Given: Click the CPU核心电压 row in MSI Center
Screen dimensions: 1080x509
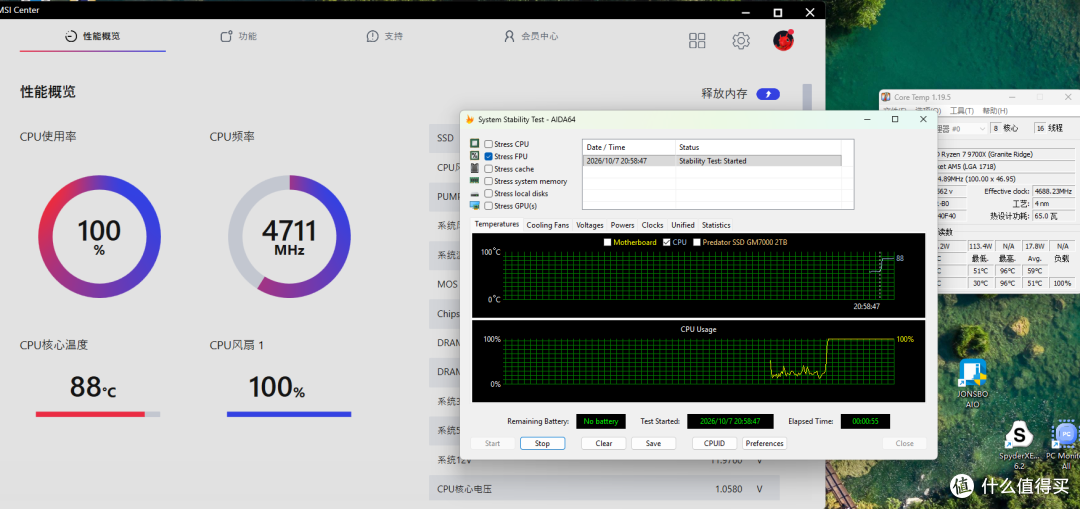Looking at the screenshot, I should (604, 489).
